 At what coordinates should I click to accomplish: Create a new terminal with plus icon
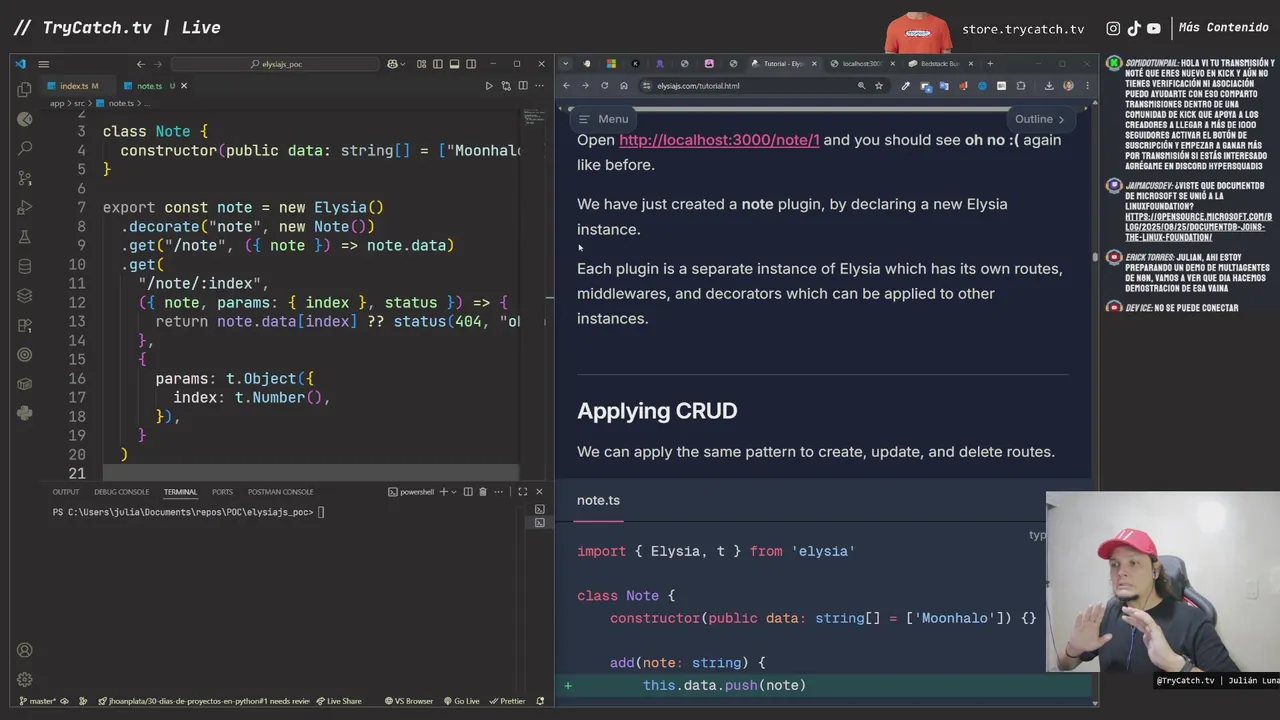pyautogui.click(x=444, y=492)
